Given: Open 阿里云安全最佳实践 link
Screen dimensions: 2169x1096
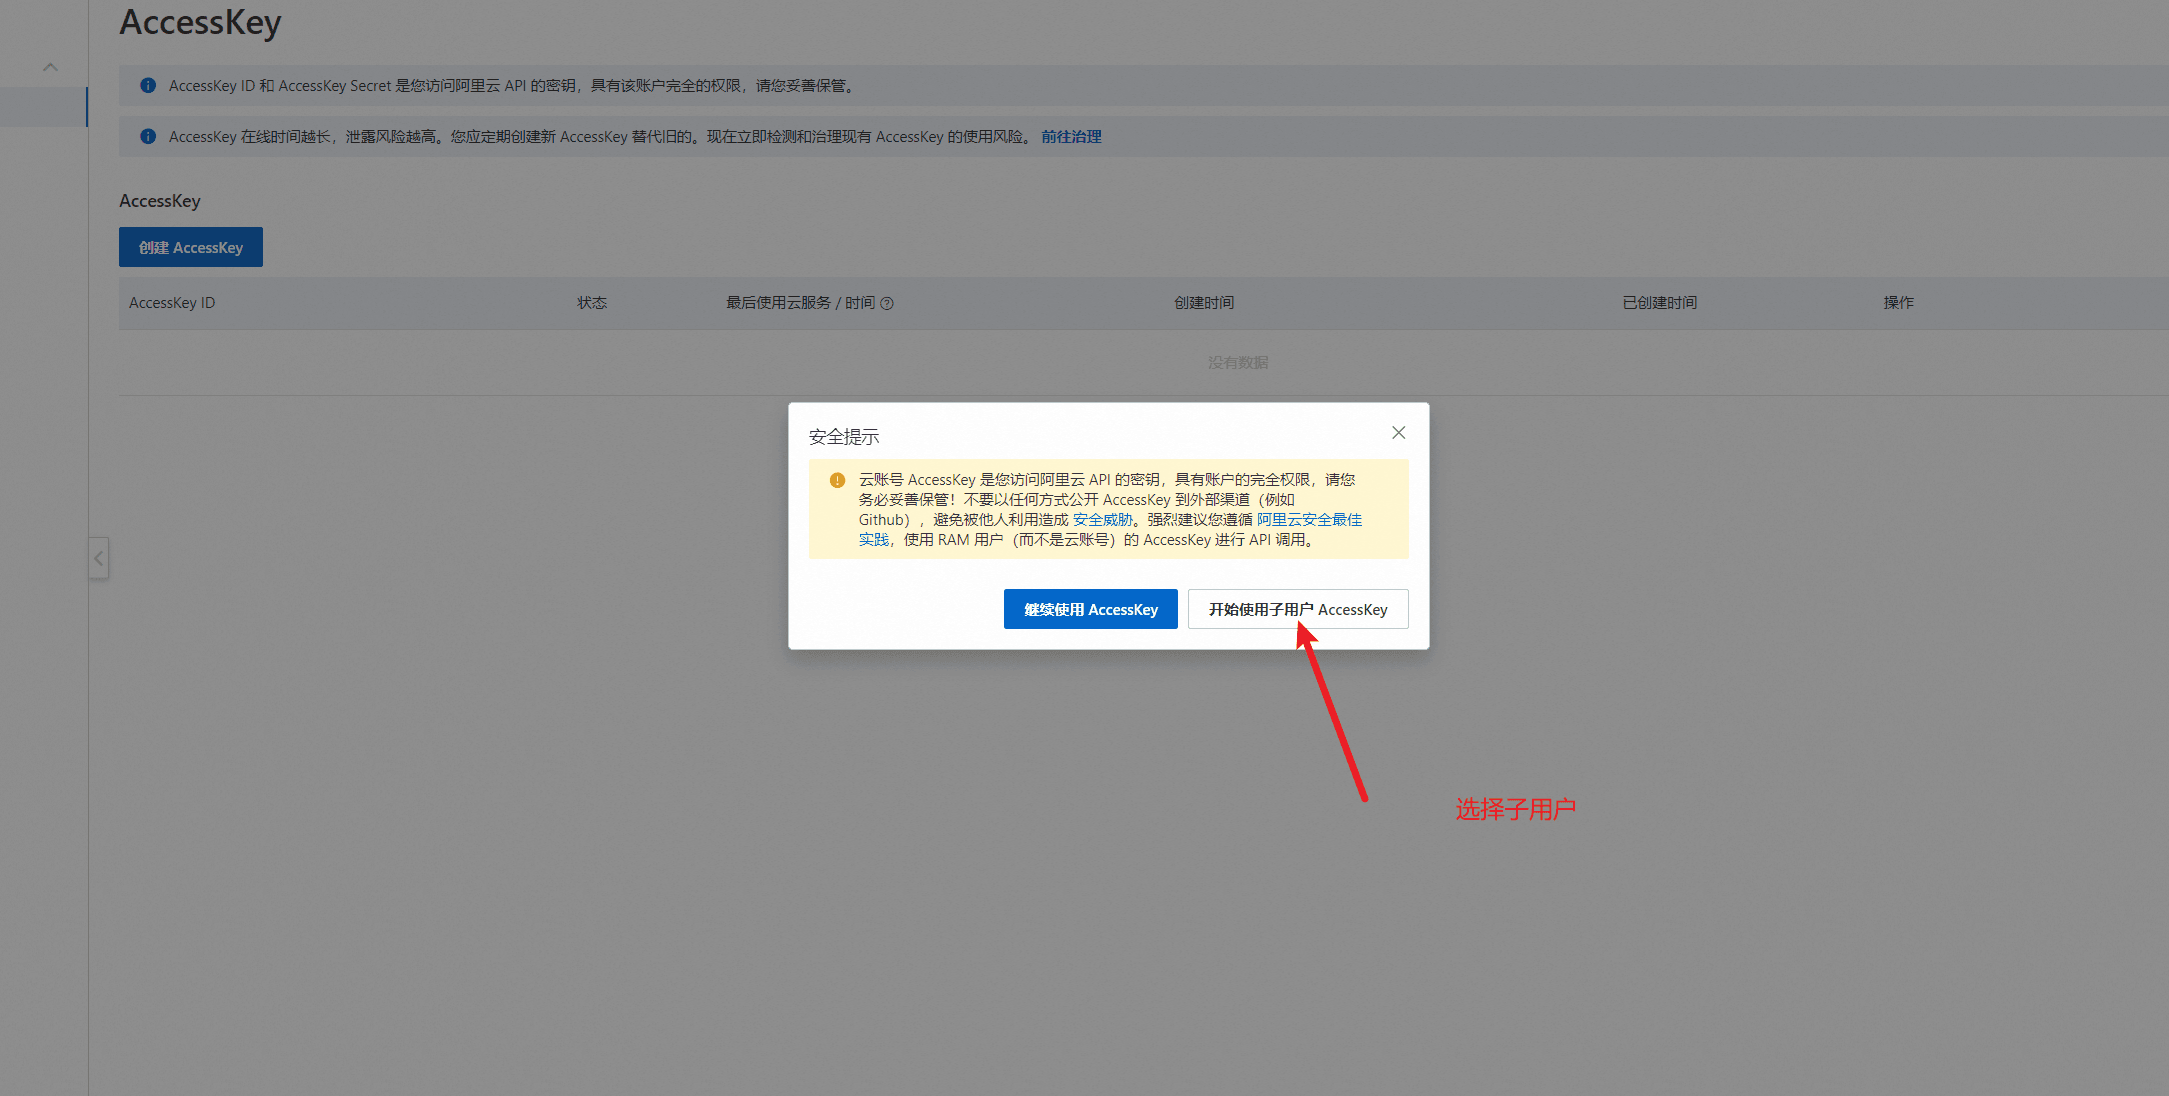Looking at the screenshot, I should 1309,520.
